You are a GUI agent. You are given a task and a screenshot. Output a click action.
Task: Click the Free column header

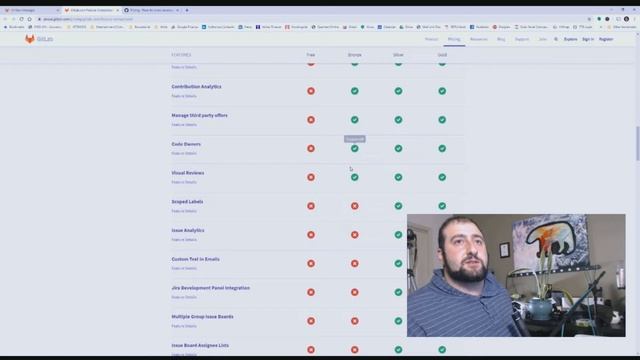coord(311,55)
